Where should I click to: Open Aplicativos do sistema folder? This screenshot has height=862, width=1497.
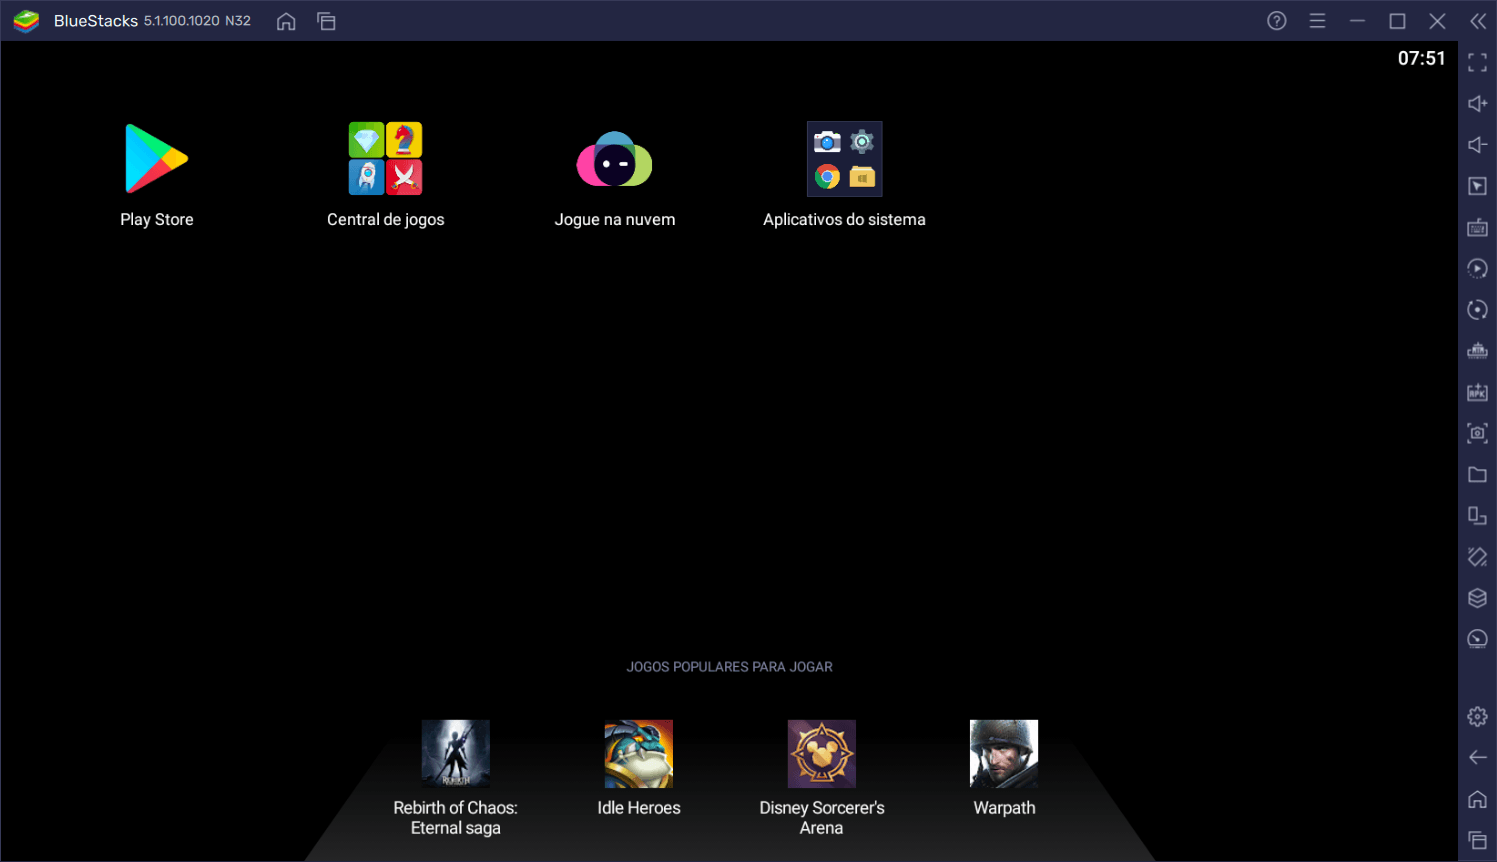click(844, 160)
